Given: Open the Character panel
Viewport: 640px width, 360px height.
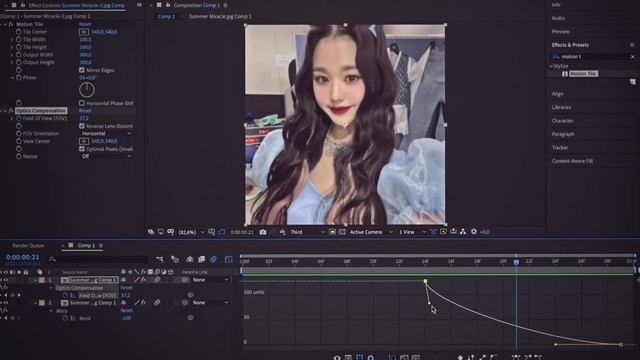Looking at the screenshot, I should tap(562, 121).
